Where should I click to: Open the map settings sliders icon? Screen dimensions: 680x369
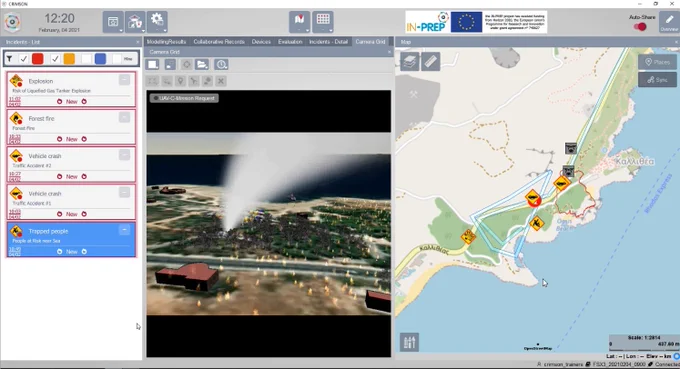(x=409, y=342)
